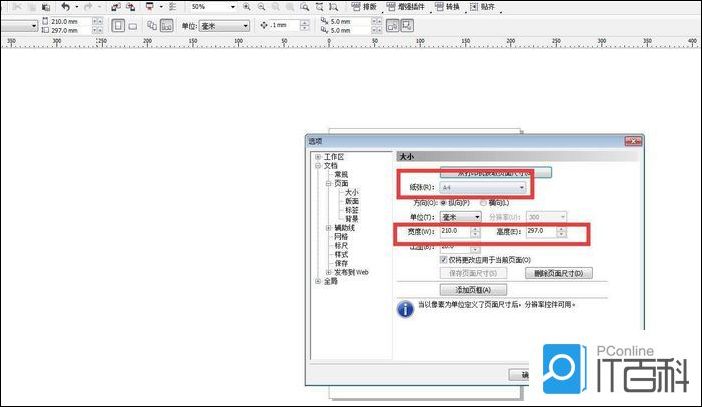The image size is (702, 407).
Task: Click the 宽度(W) 210.0 input field
Action: 455,231
